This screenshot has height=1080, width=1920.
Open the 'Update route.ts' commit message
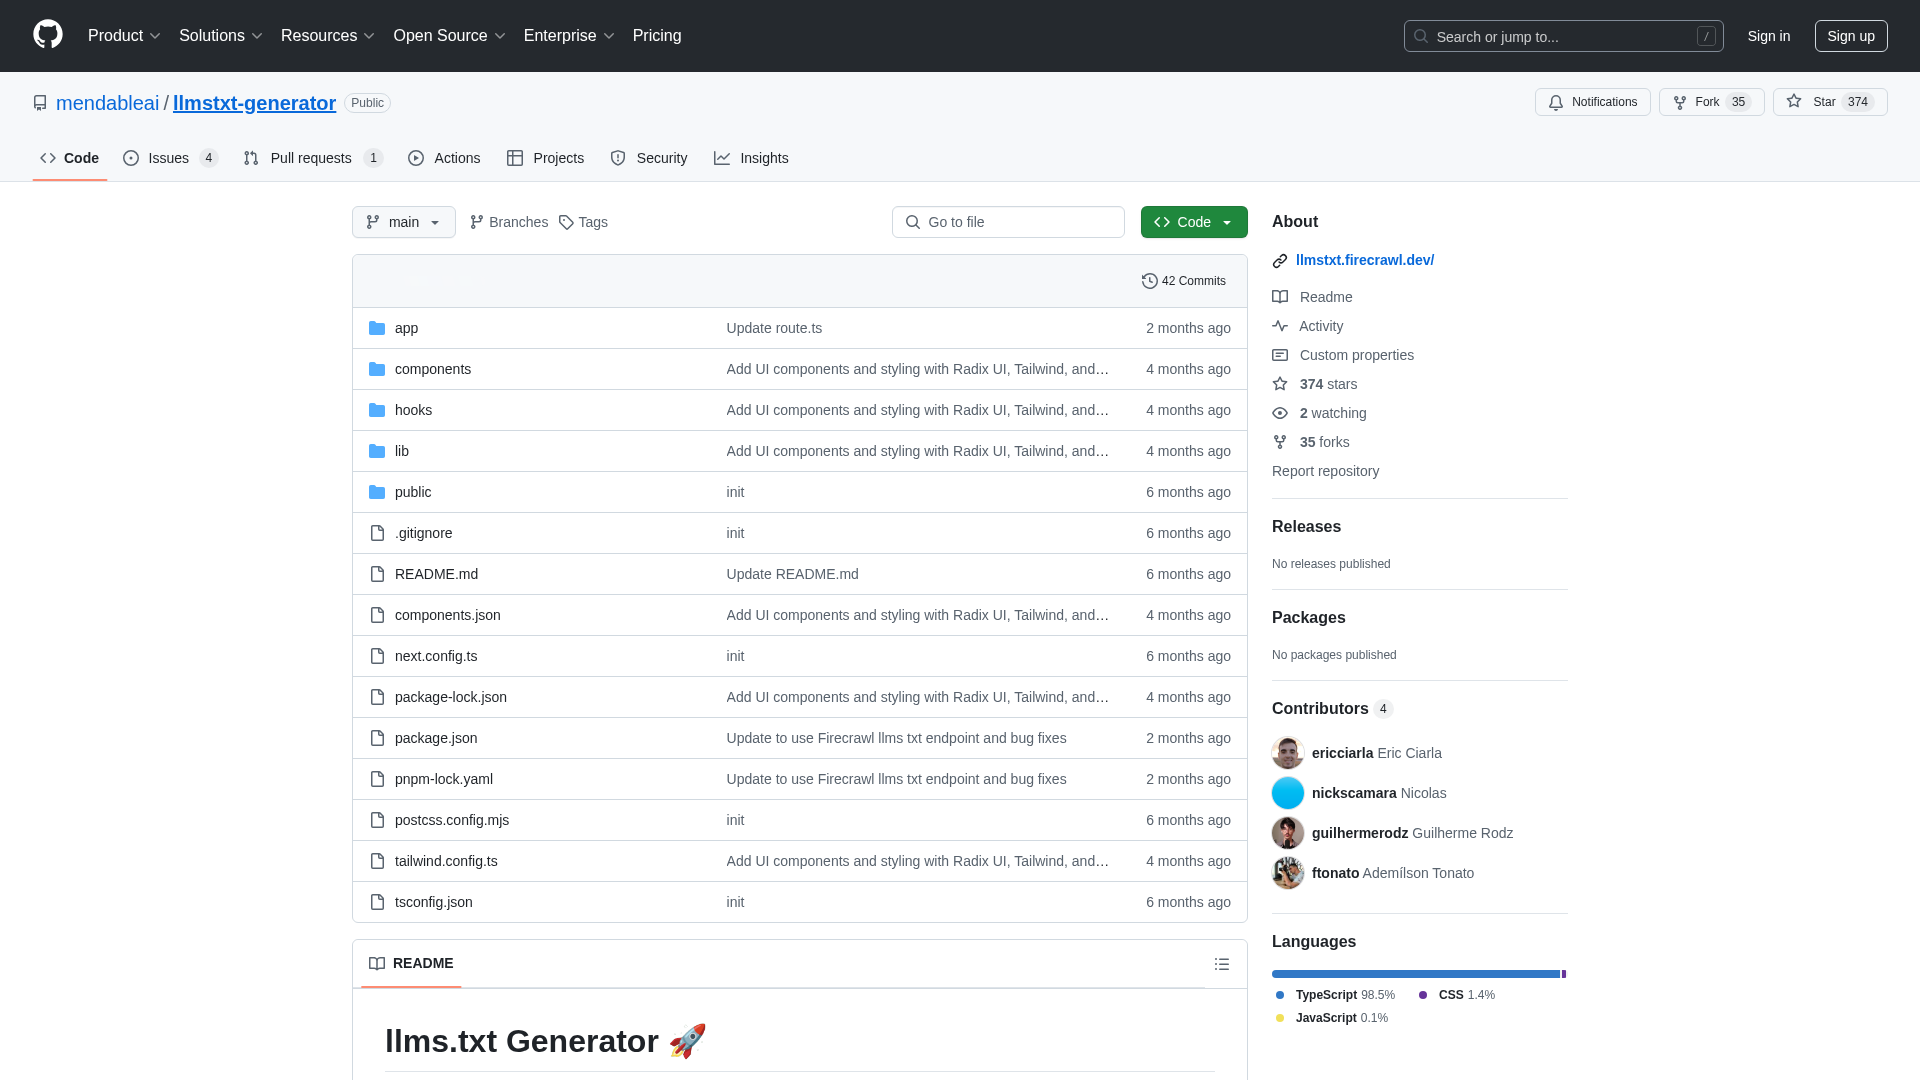coord(774,328)
